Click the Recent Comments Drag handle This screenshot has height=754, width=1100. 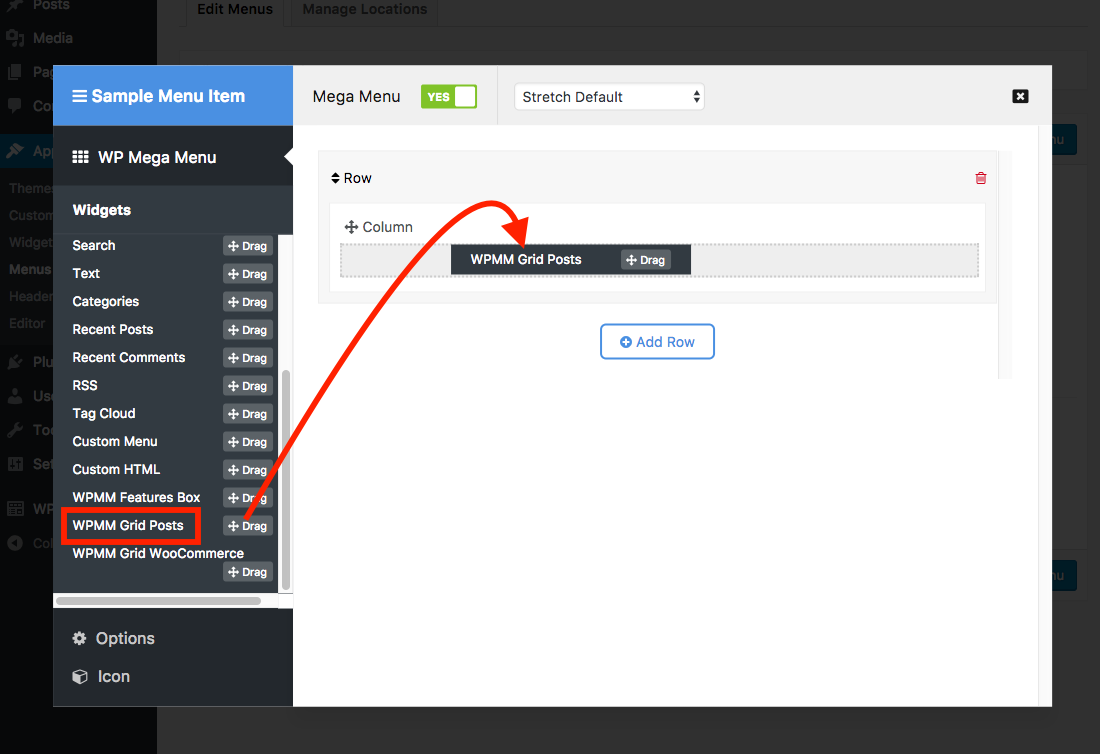(248, 358)
